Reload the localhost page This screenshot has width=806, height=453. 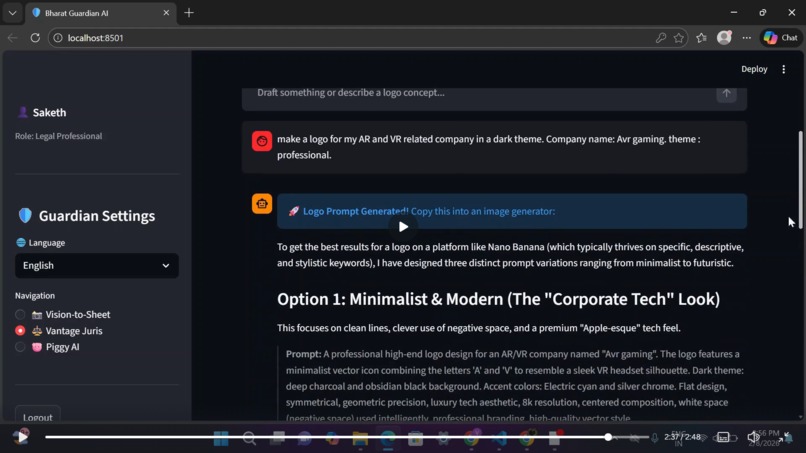tap(35, 38)
